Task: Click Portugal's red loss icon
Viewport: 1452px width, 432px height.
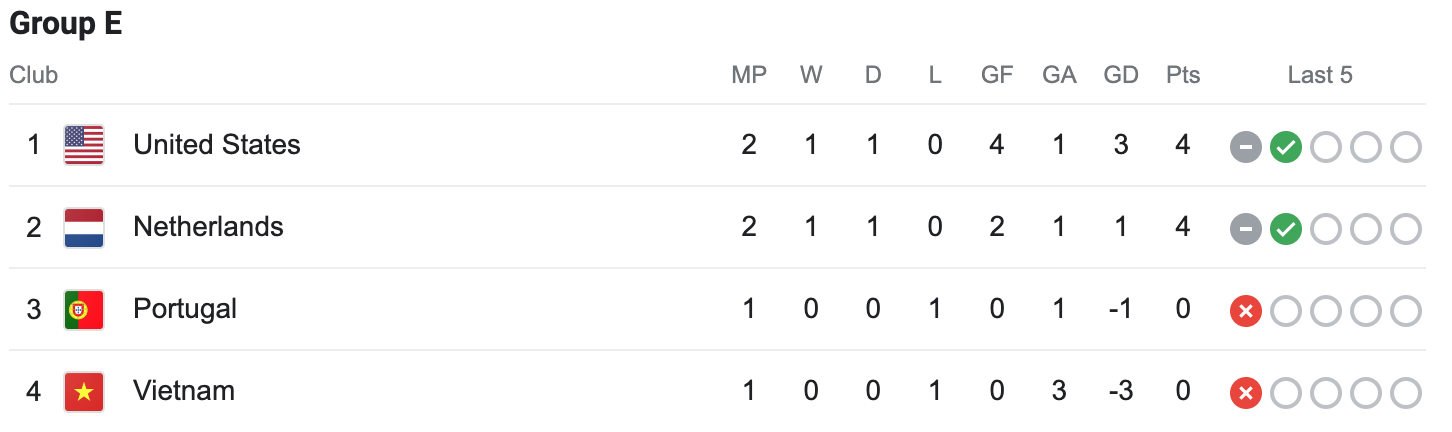Action: click(1245, 311)
